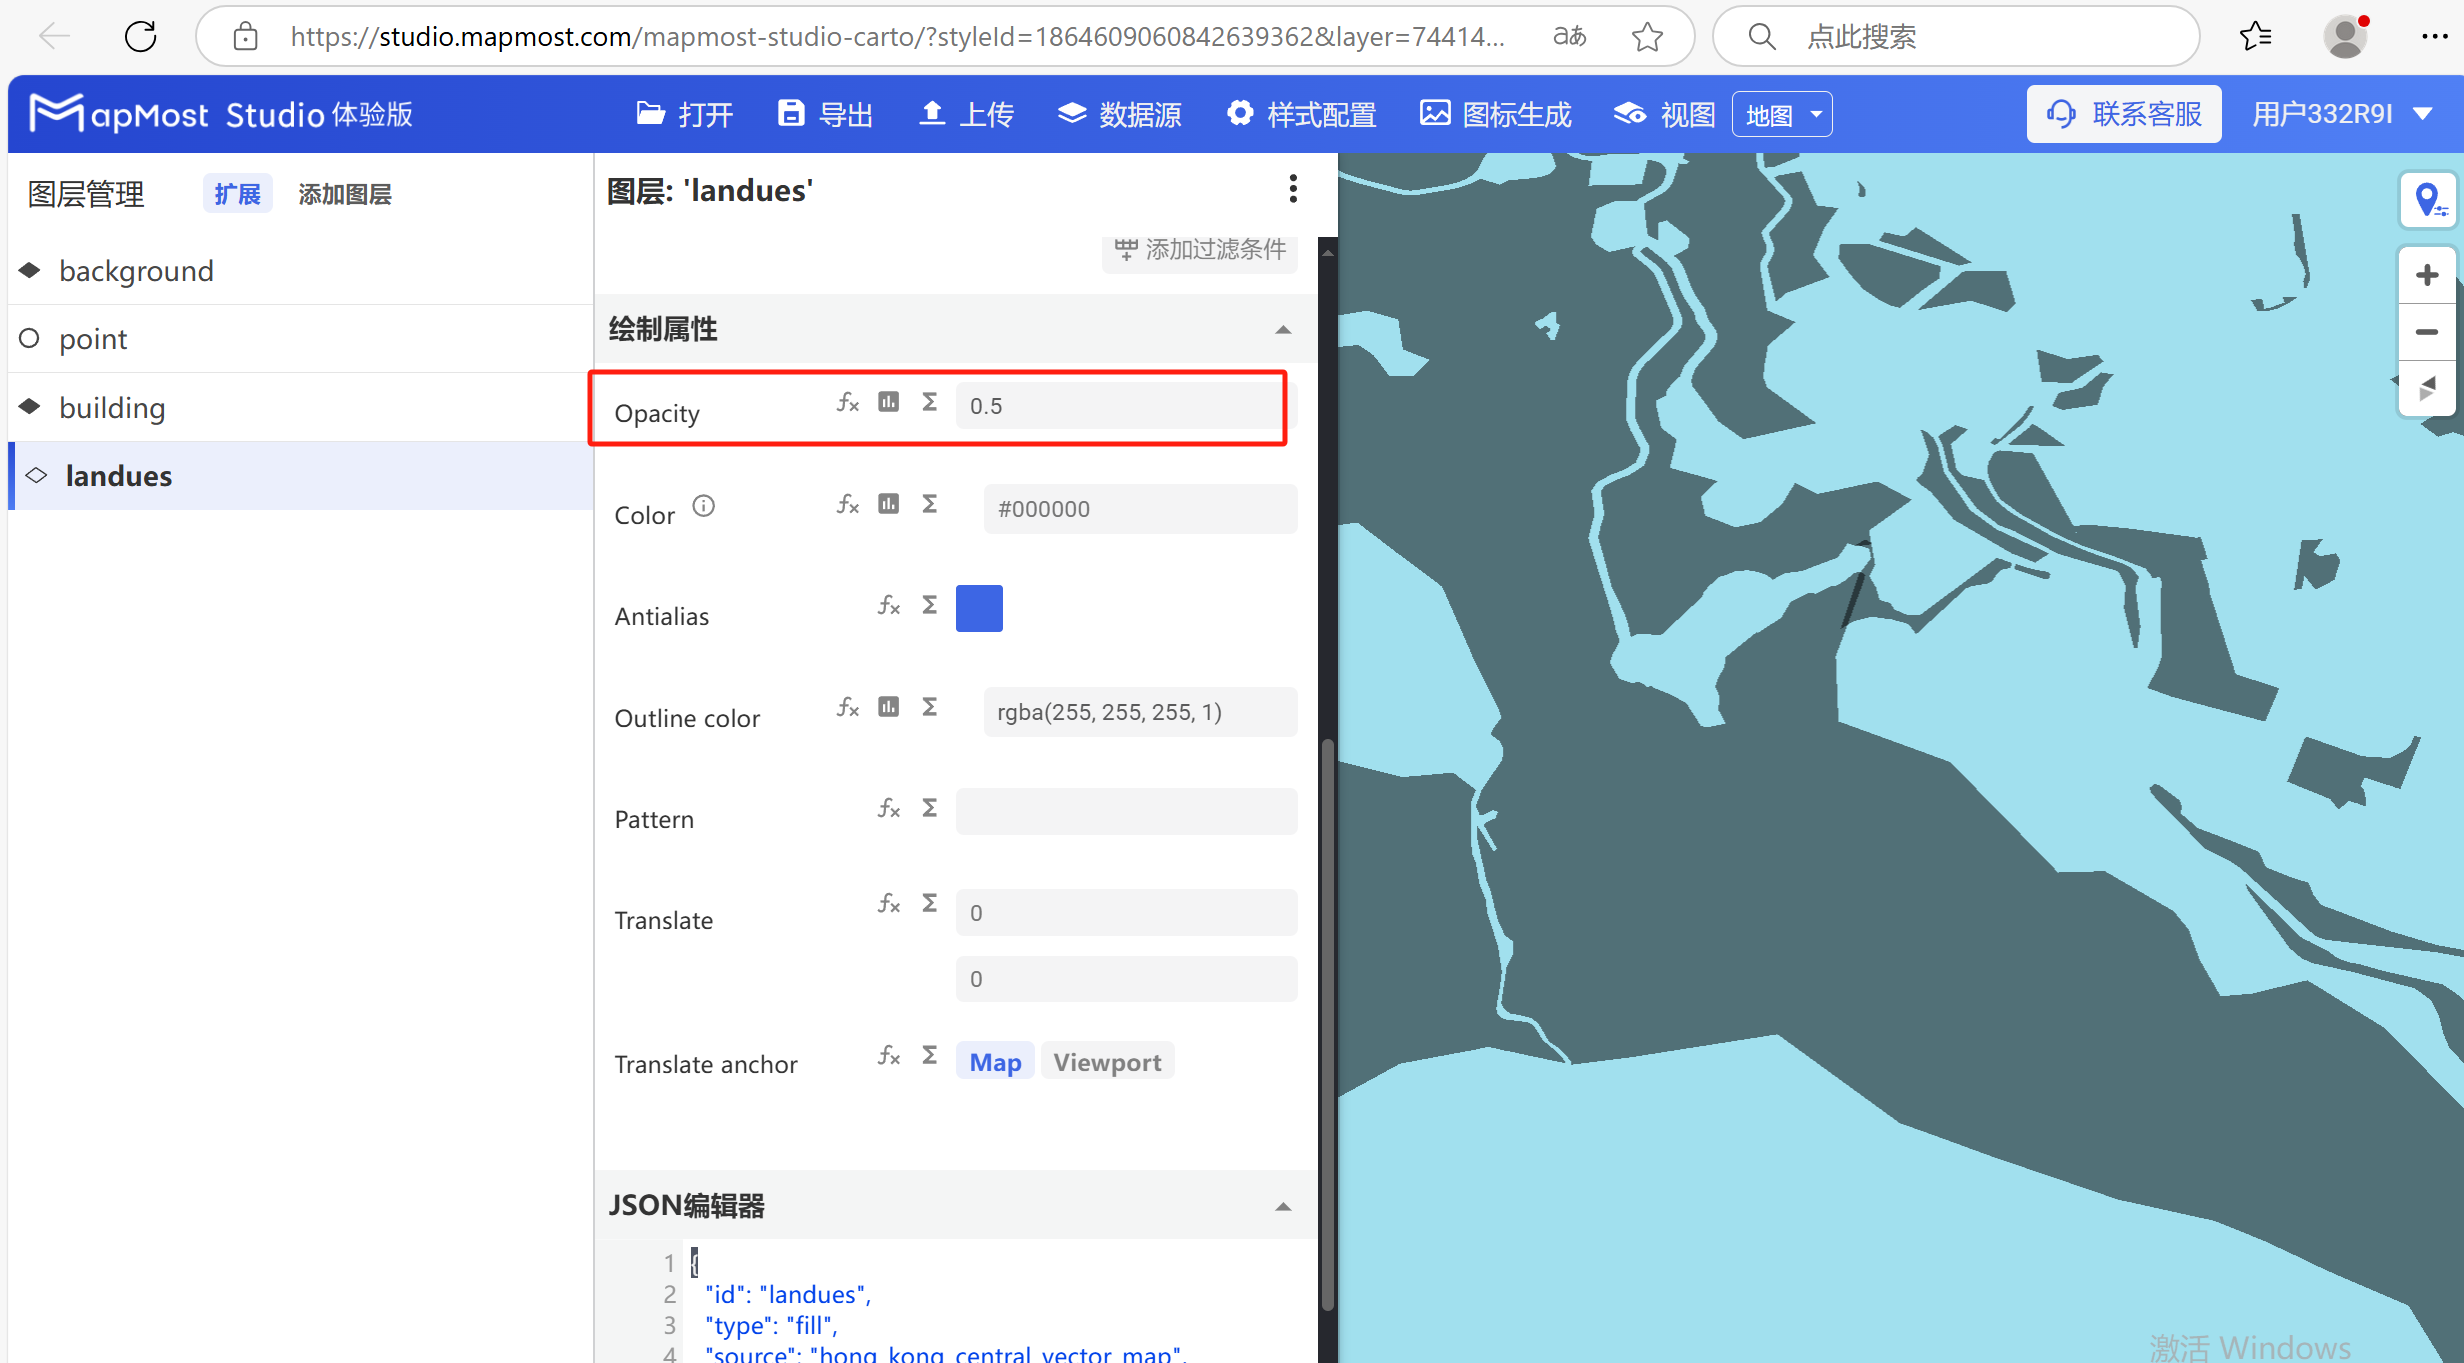Collapse the JSON编辑器 section
Screen dimensions: 2464x1363
1283,1207
